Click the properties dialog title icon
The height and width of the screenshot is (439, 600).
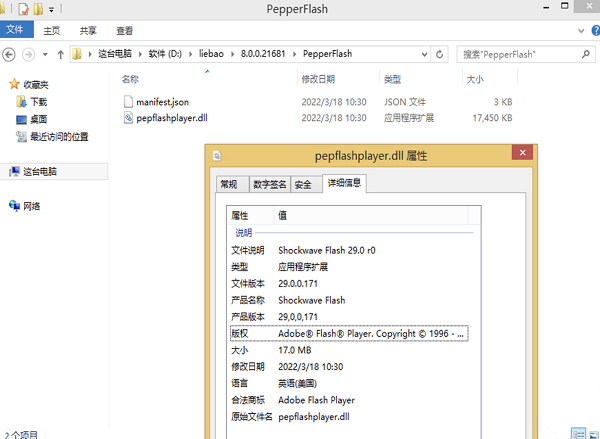pyautogui.click(x=217, y=156)
